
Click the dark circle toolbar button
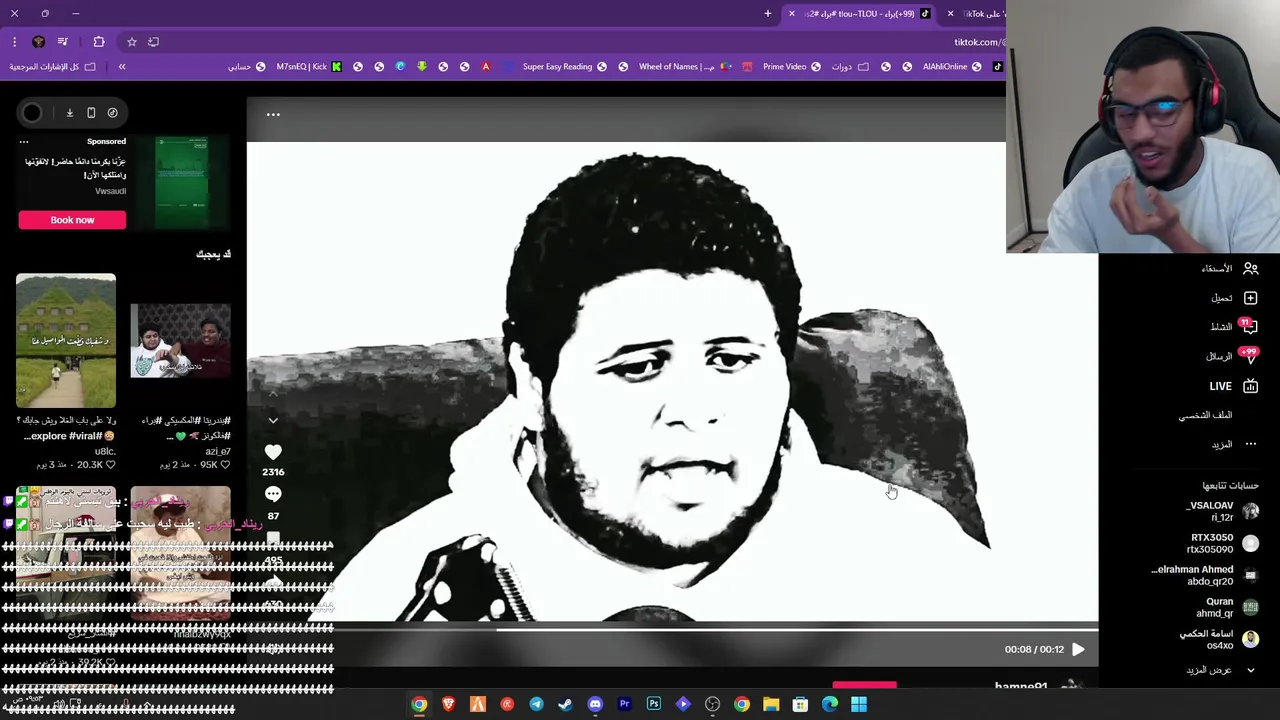pyautogui.click(x=32, y=113)
